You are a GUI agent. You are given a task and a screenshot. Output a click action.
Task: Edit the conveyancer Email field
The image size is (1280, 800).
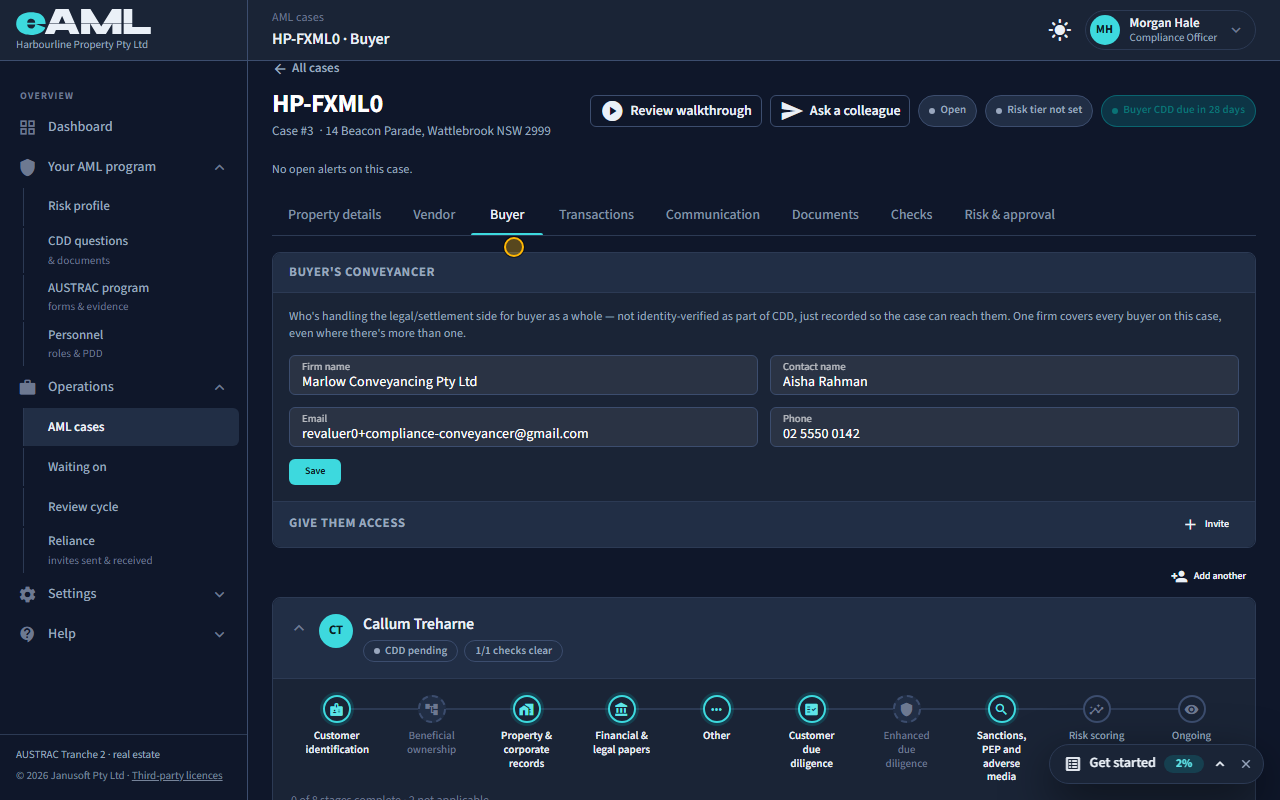[523, 427]
